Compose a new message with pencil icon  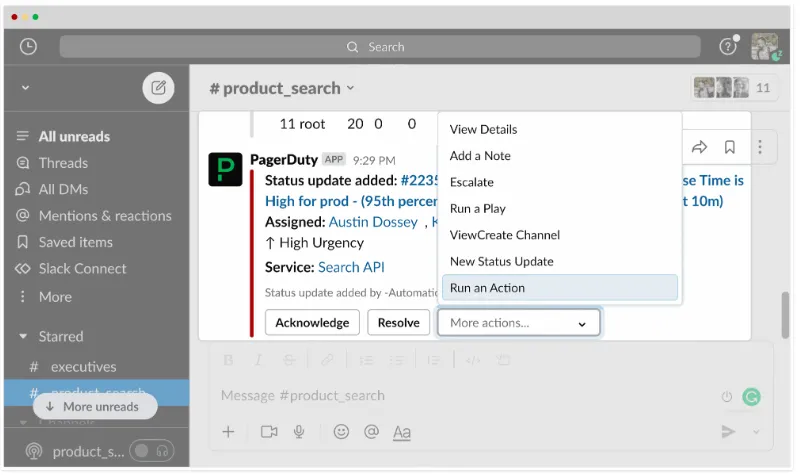click(158, 87)
